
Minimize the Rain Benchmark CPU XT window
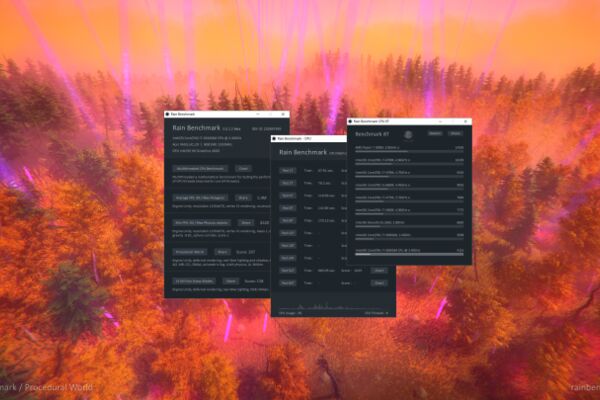440,121
